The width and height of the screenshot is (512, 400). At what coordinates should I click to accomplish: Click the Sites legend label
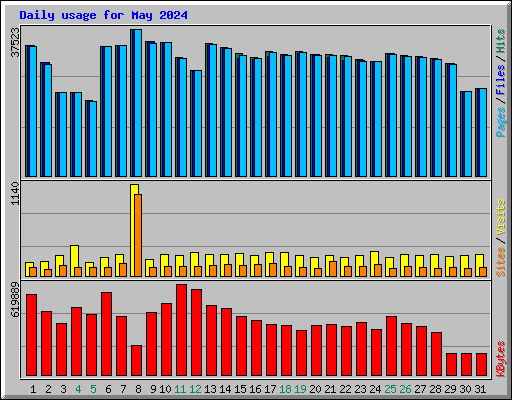(x=500, y=262)
